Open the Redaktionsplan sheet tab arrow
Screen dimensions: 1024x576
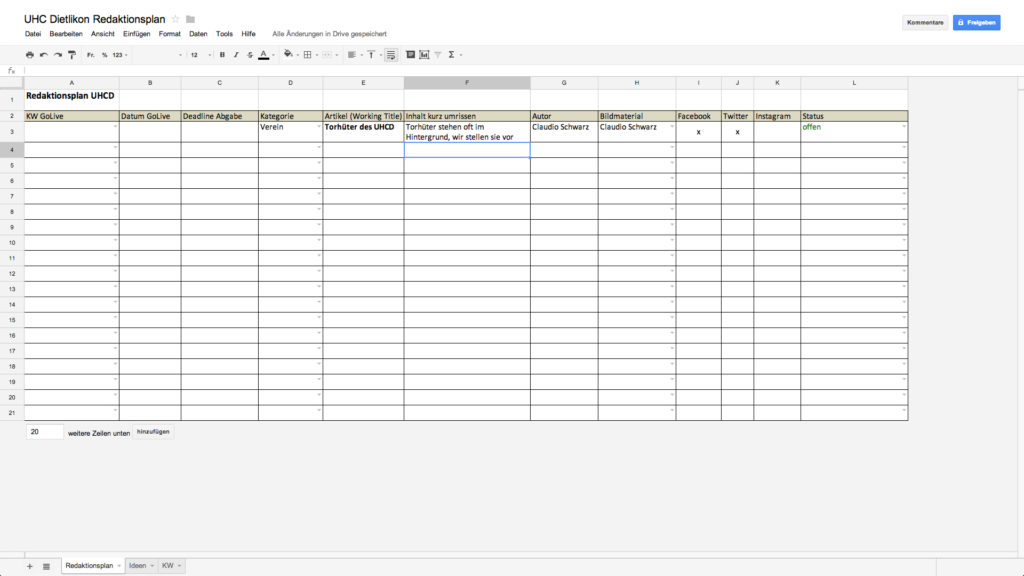(x=119, y=566)
